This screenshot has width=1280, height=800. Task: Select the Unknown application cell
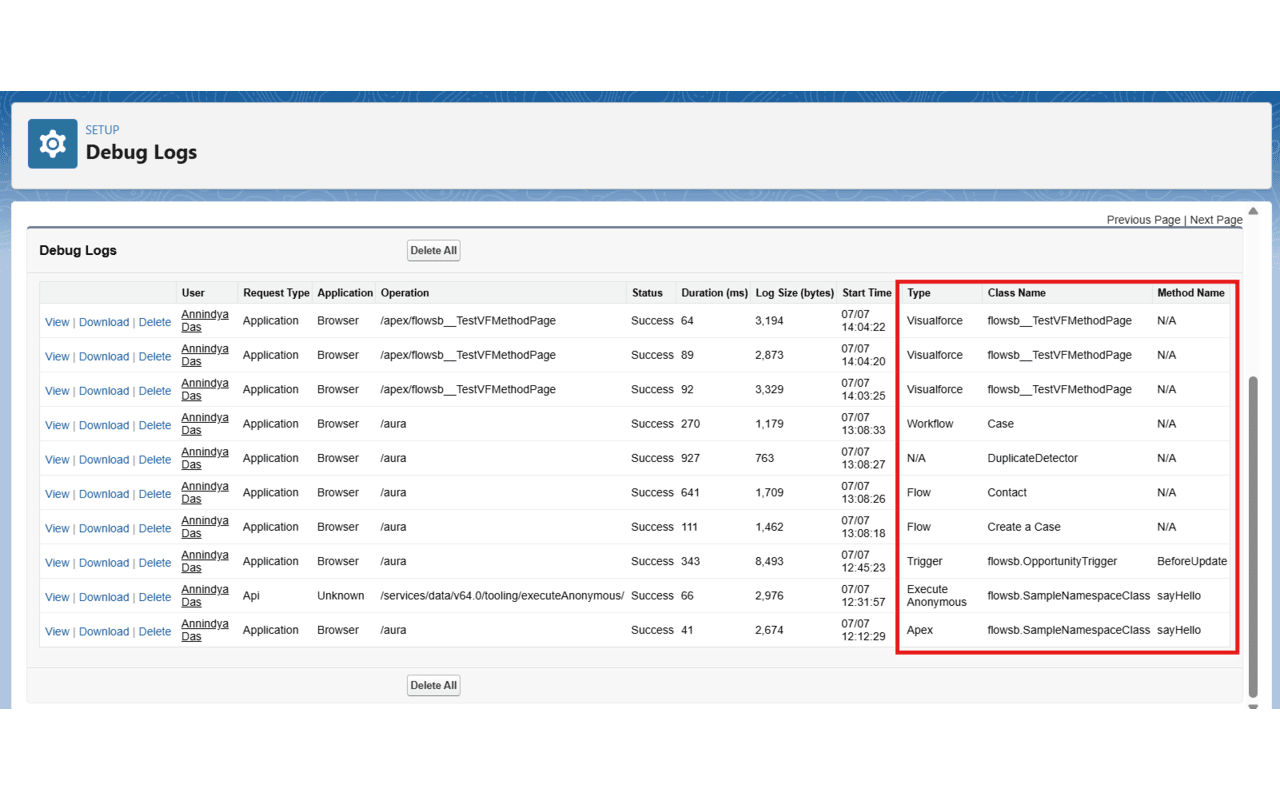(x=341, y=596)
